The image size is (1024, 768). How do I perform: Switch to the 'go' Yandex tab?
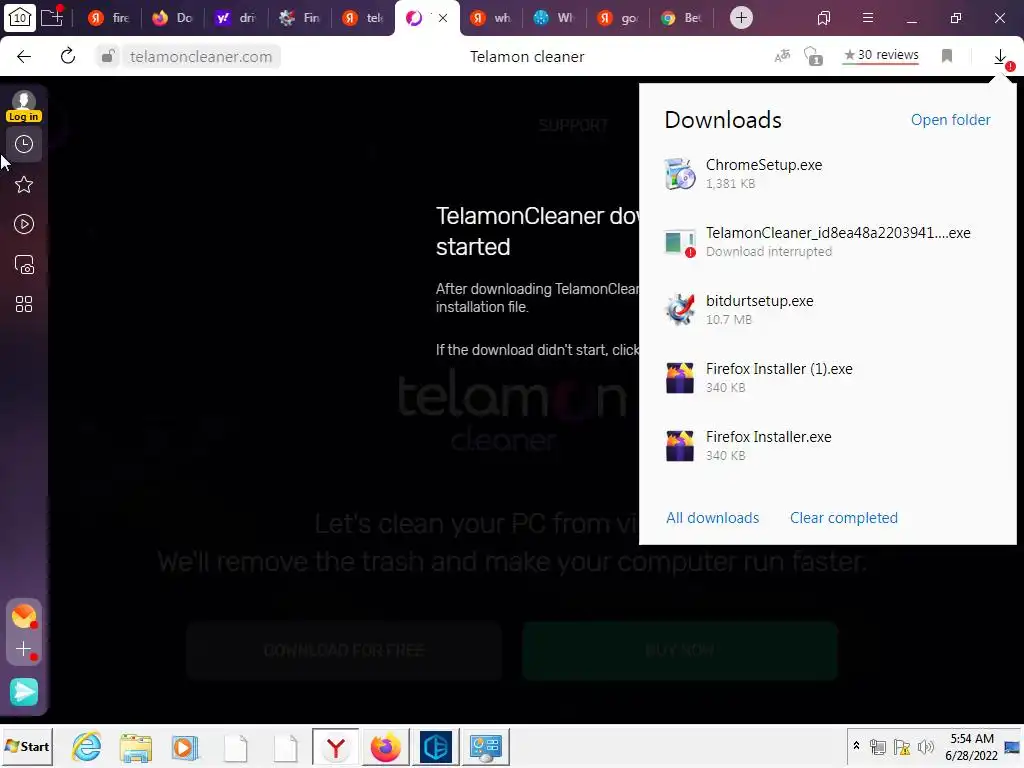pos(617,18)
